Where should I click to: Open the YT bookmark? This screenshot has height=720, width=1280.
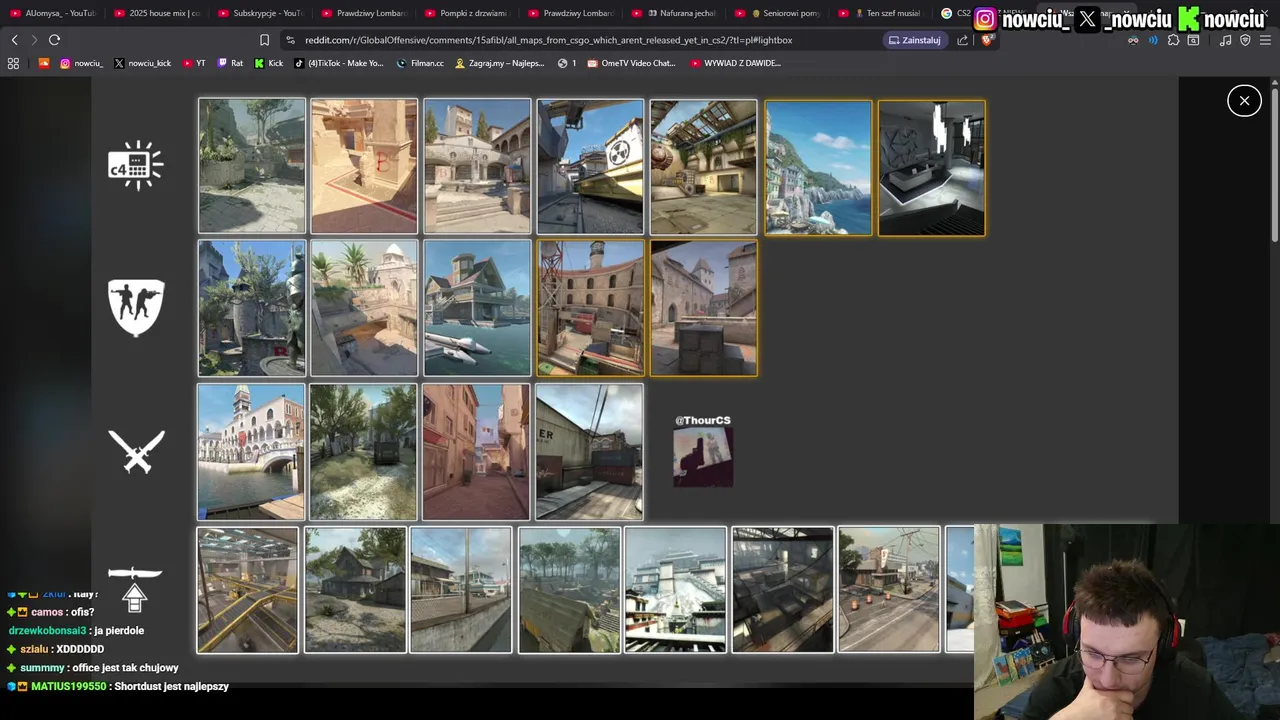(x=193, y=63)
